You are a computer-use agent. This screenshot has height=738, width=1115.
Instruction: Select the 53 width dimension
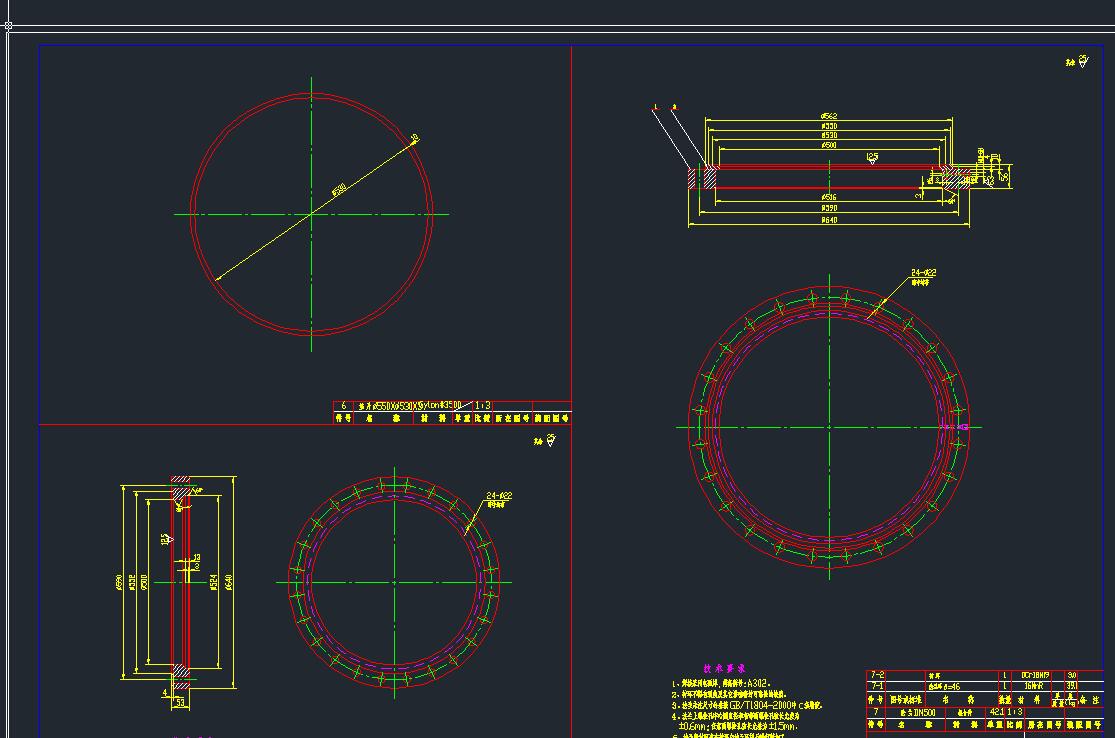tap(180, 702)
